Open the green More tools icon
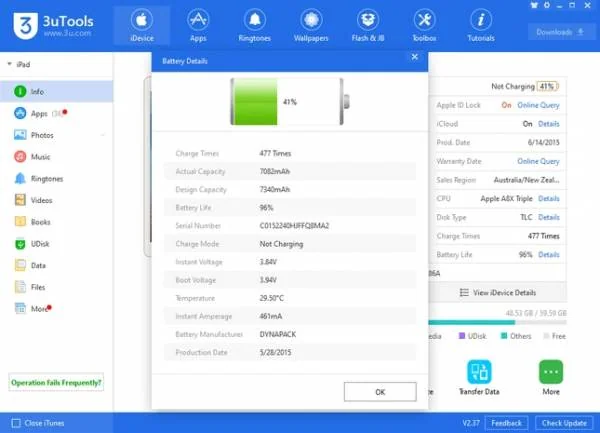Viewport: 600px width, 433px height. 551,377
